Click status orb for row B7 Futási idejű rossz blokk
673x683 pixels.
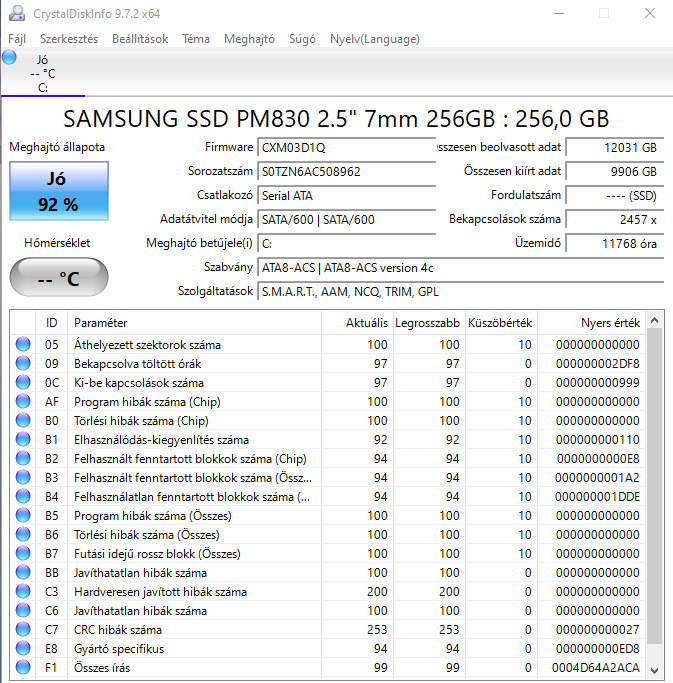[x=23, y=553]
